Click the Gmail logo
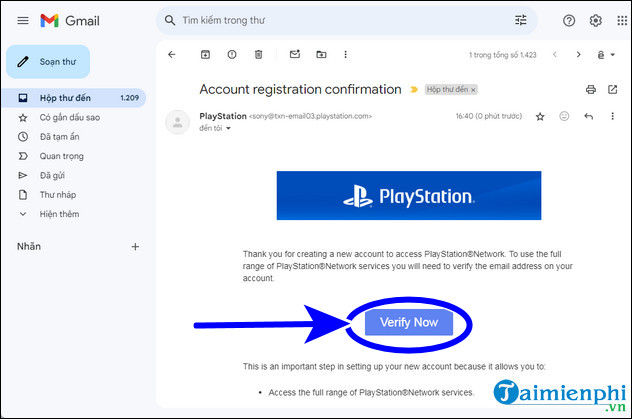 click(70, 21)
